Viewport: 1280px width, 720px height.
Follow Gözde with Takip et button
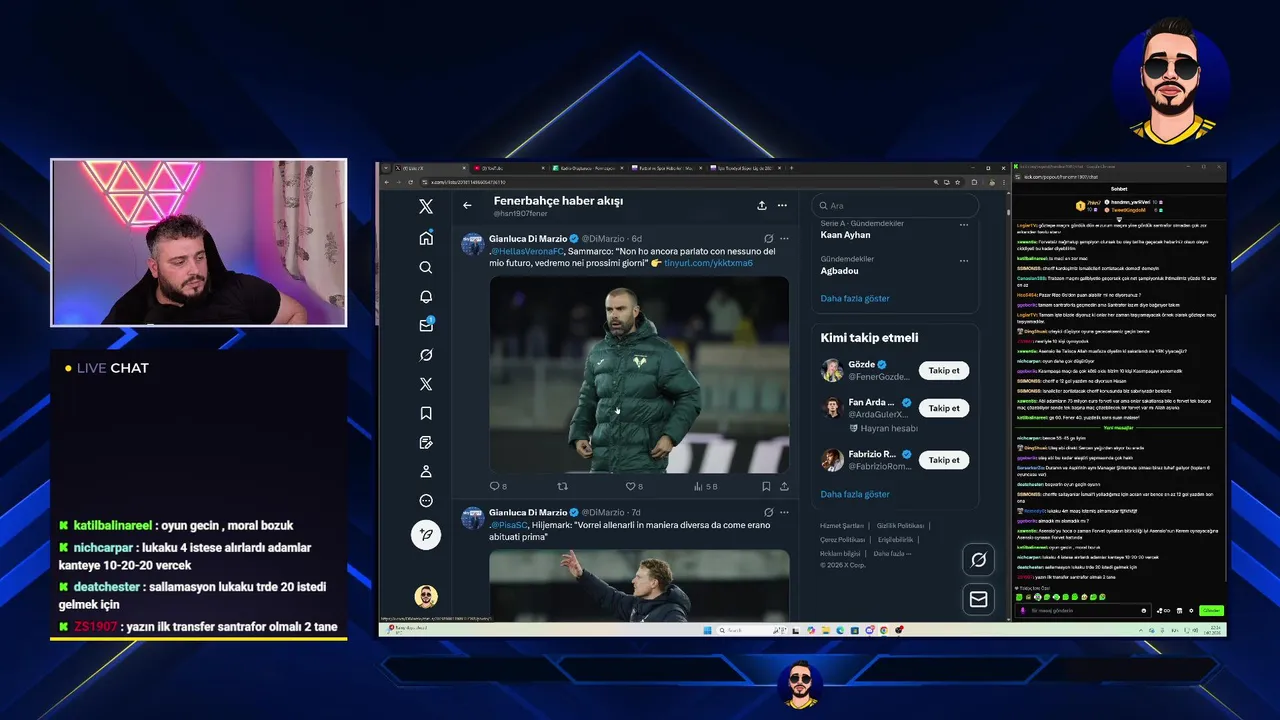[944, 370]
